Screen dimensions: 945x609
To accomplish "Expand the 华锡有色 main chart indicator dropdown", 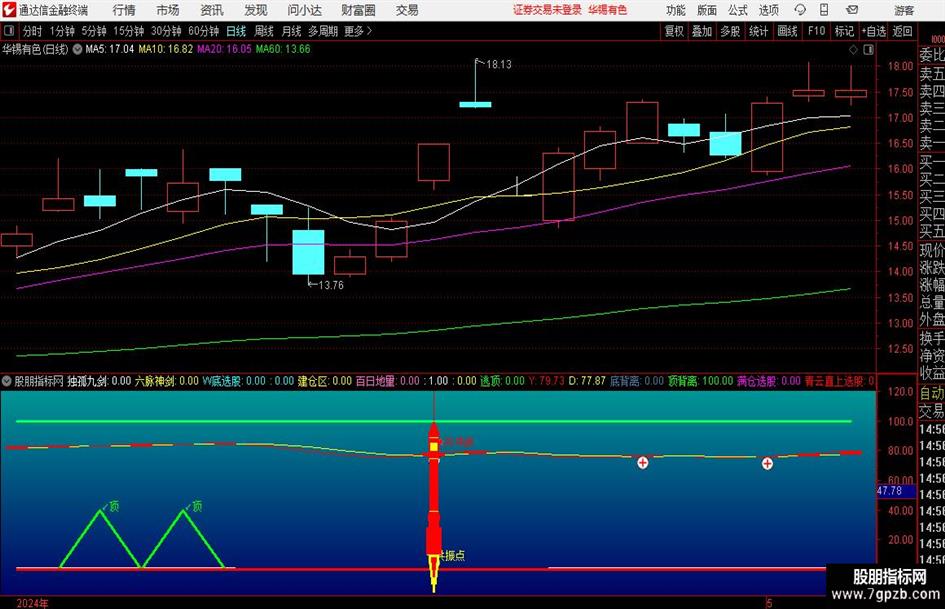I will [77, 49].
